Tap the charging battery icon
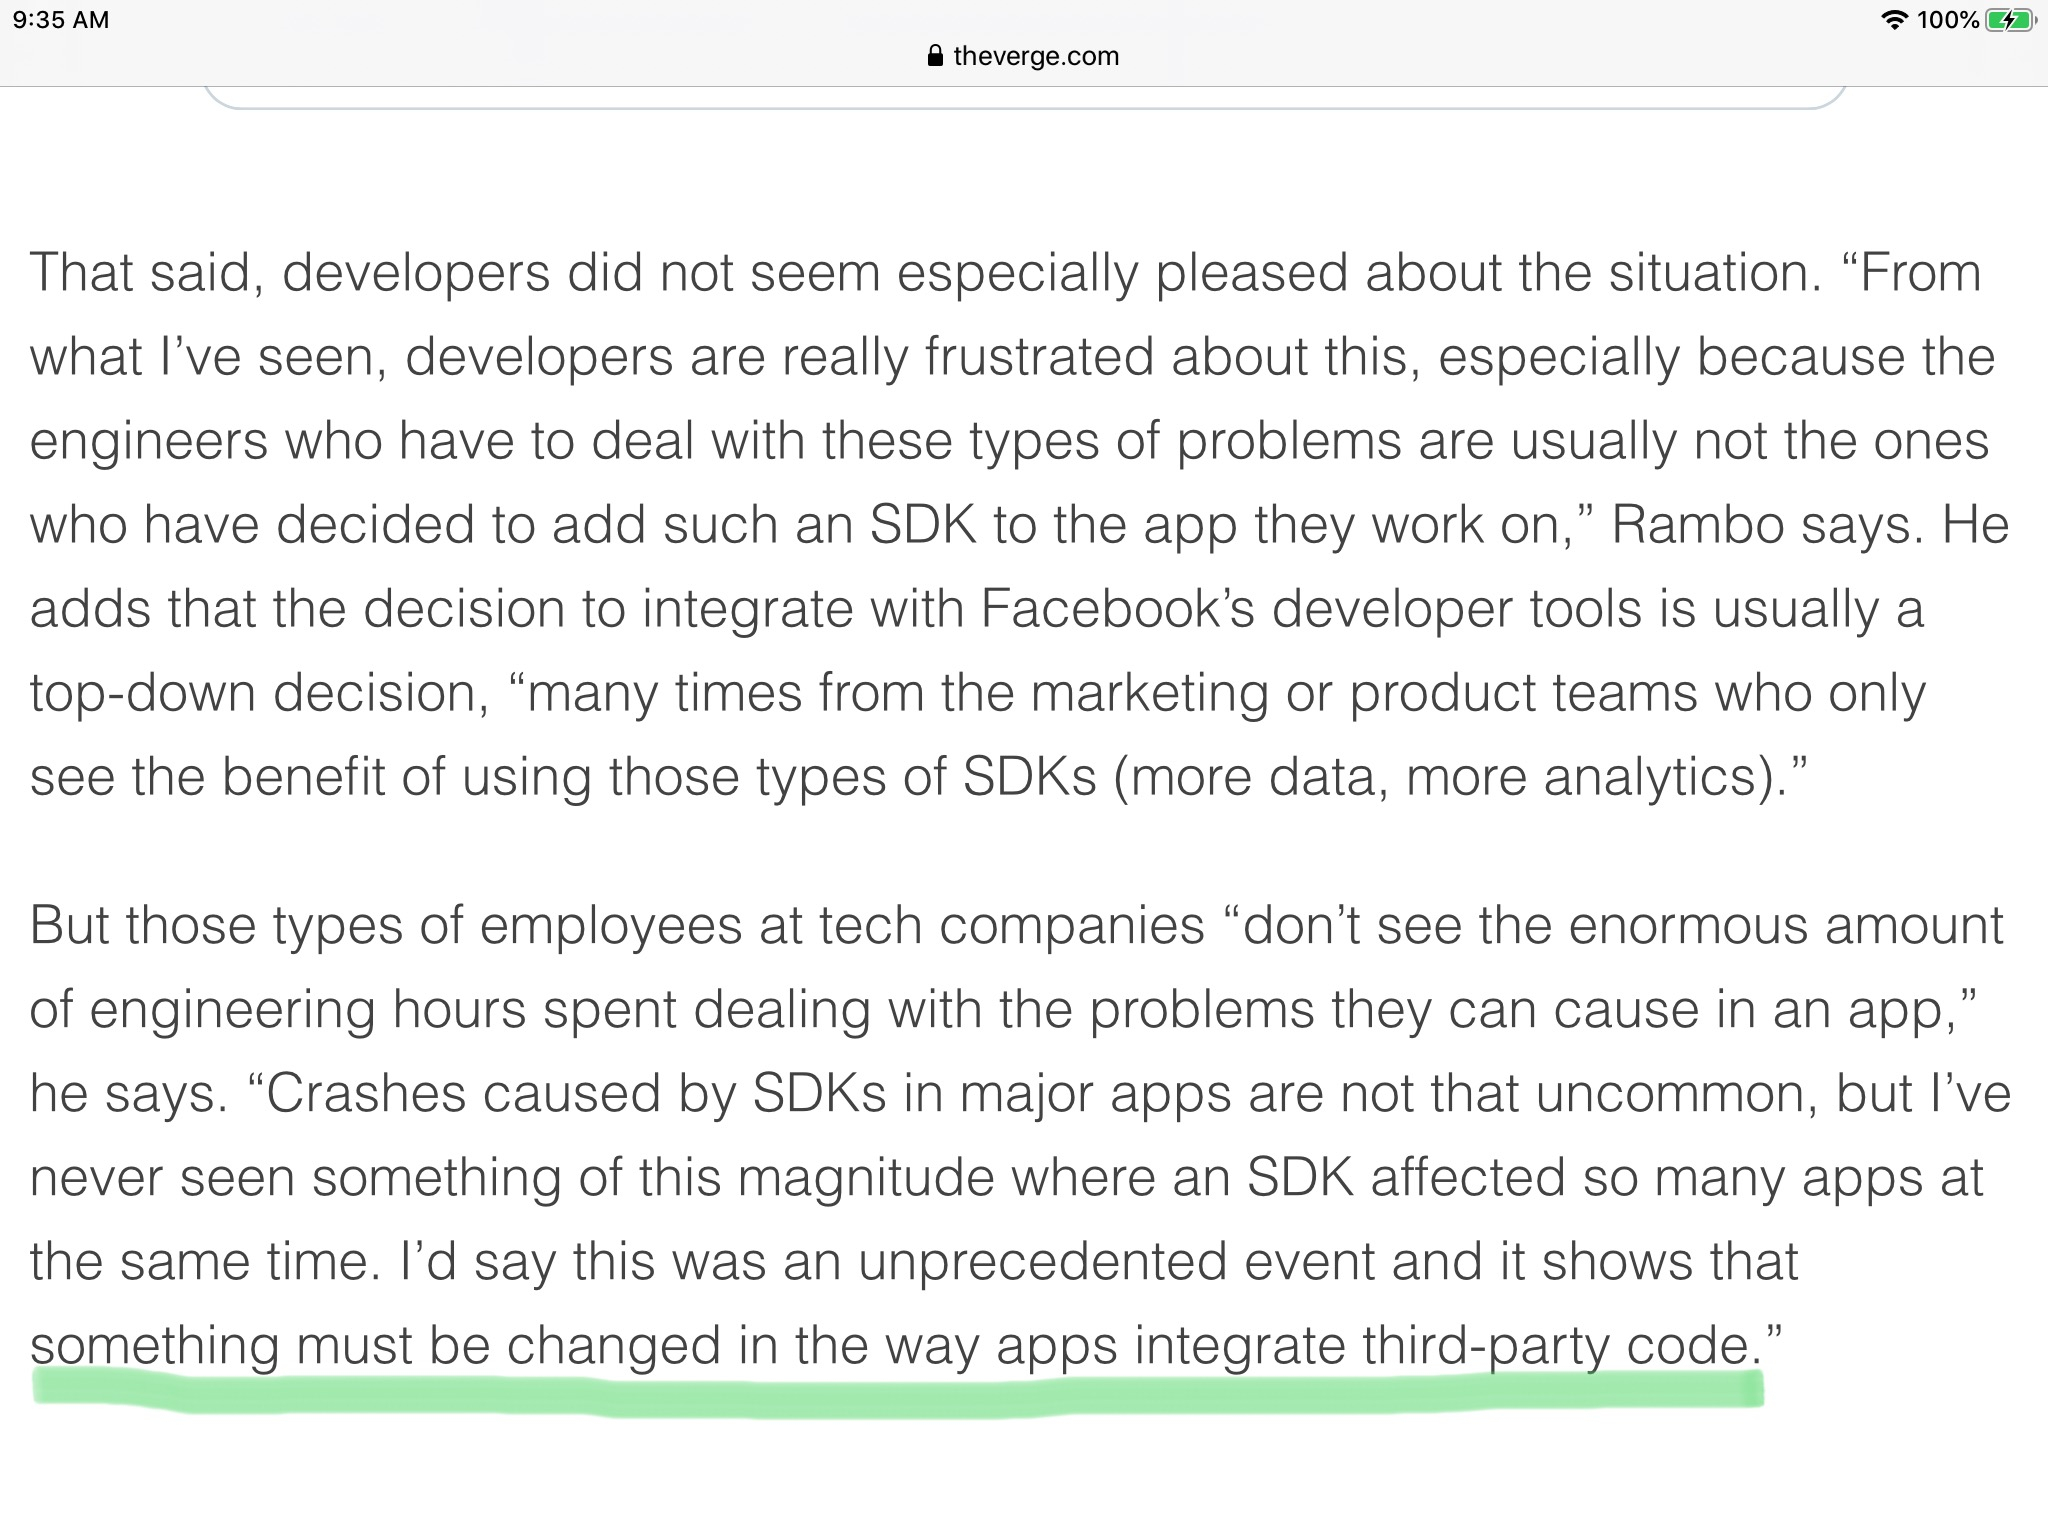This screenshot has width=2048, height=1536. (x=2010, y=20)
